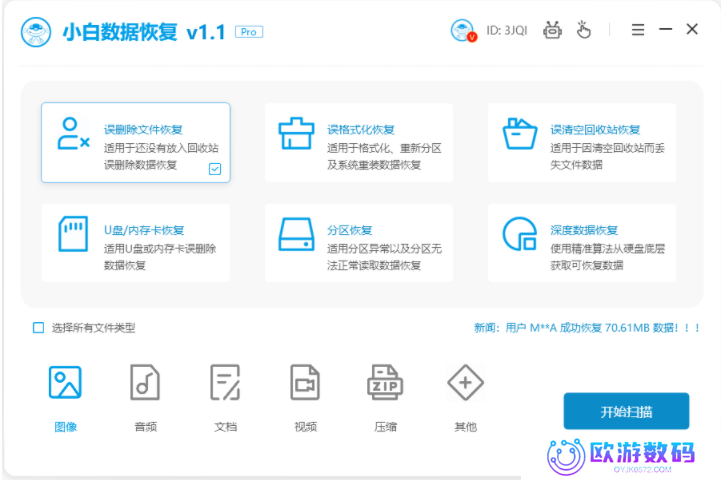Enable 选择所有文件类型 checkbox
Image resolution: width=721 pixels, height=482 pixels.
coord(39,327)
